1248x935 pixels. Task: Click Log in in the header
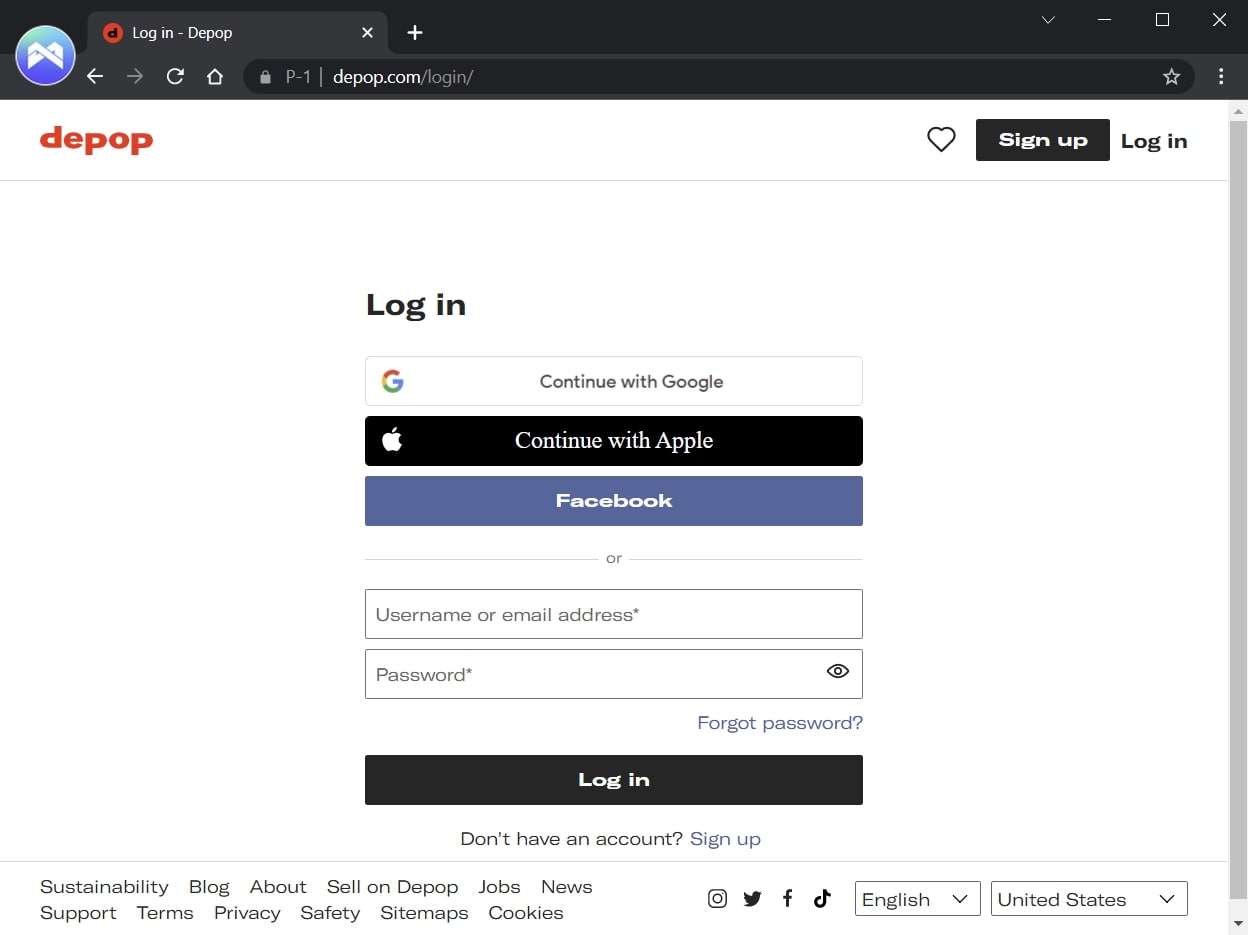1154,141
